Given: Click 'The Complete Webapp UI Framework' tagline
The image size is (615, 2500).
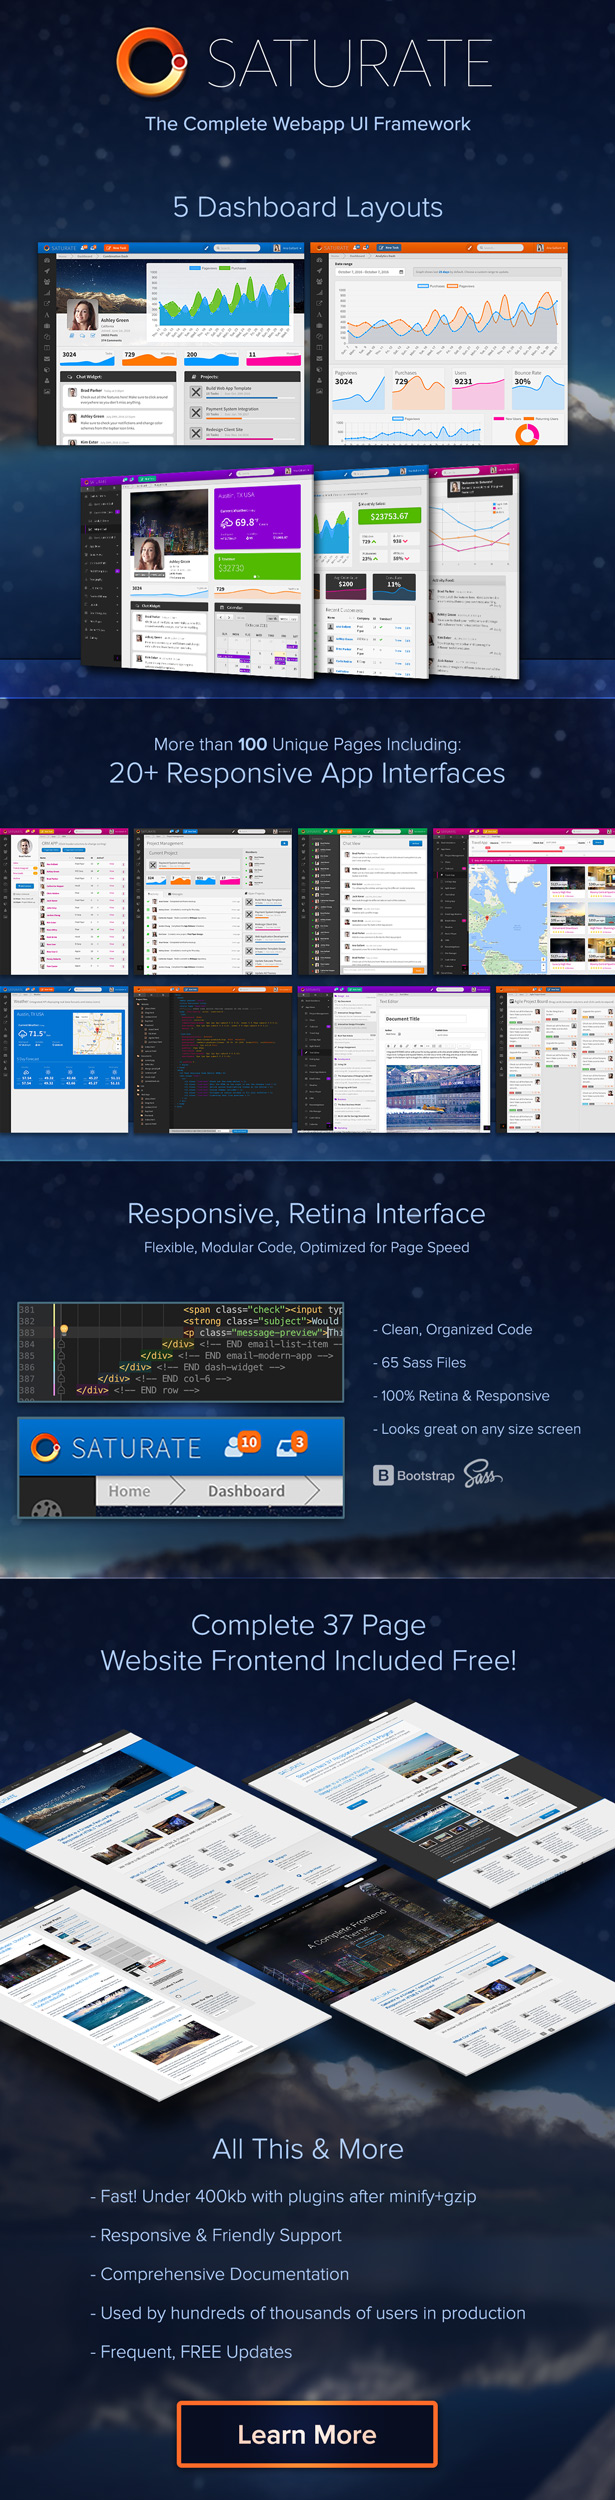Looking at the screenshot, I should pyautogui.click(x=308, y=124).
